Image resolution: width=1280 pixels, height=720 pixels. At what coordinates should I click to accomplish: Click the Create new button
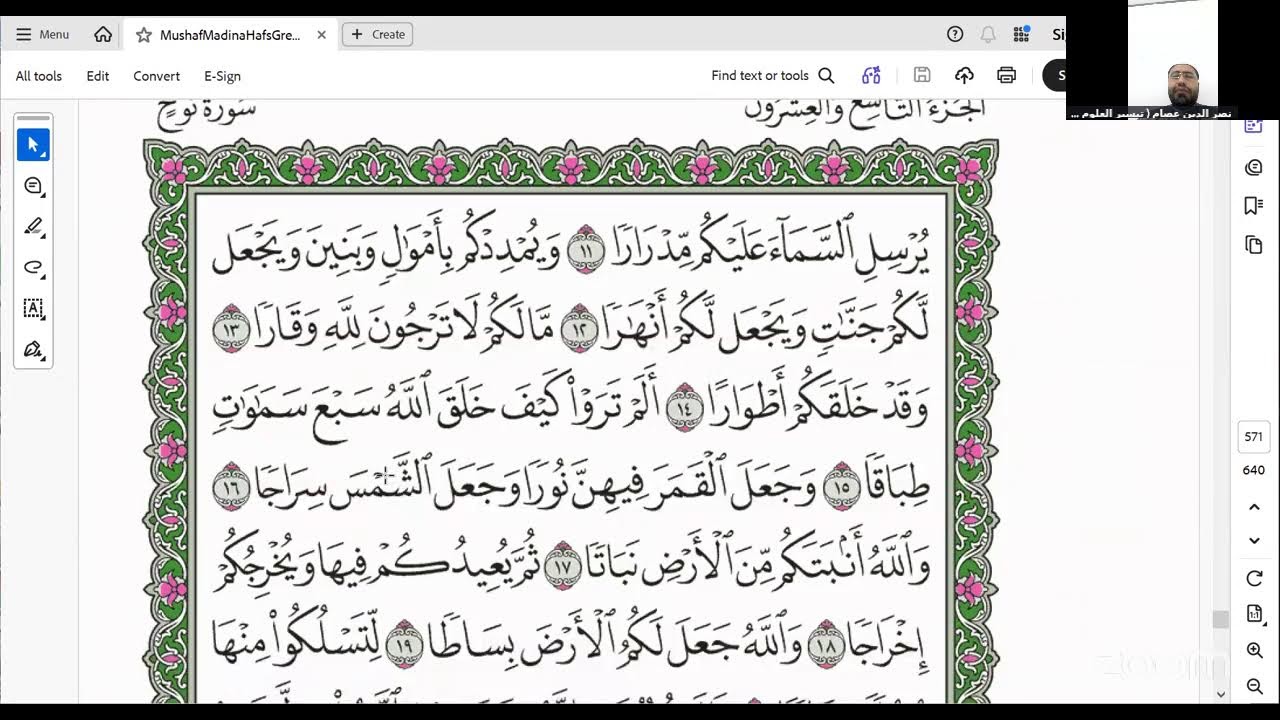pos(377,34)
